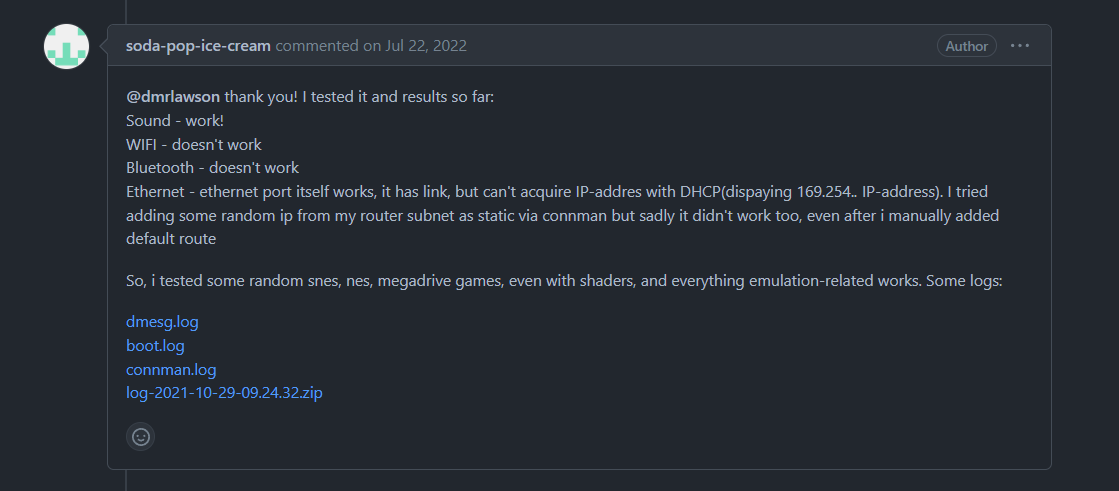Click the "Bluetooth - doesn't work" line
Image resolution: width=1119 pixels, height=491 pixels.
212,168
